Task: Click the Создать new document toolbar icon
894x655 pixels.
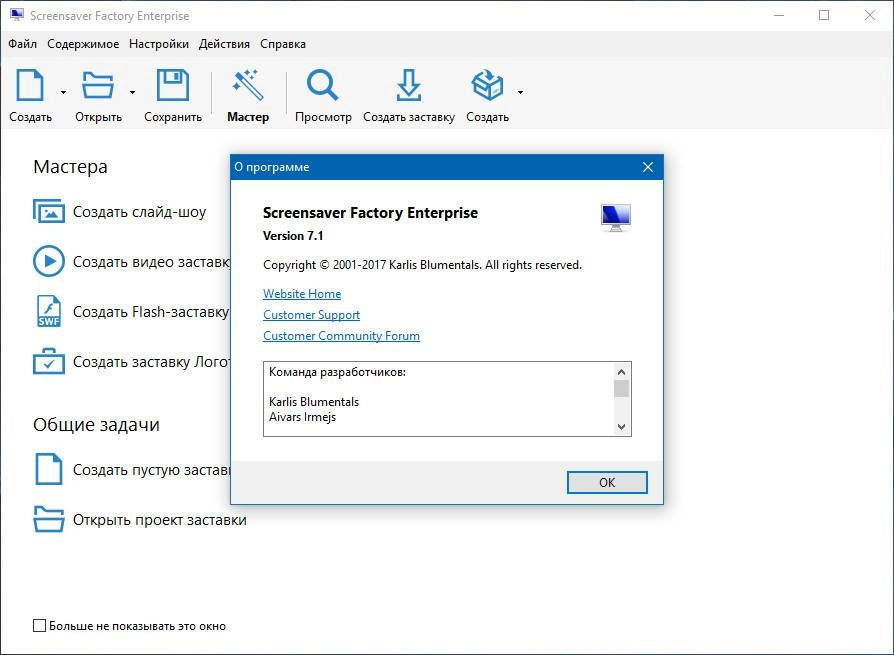Action: 30,85
